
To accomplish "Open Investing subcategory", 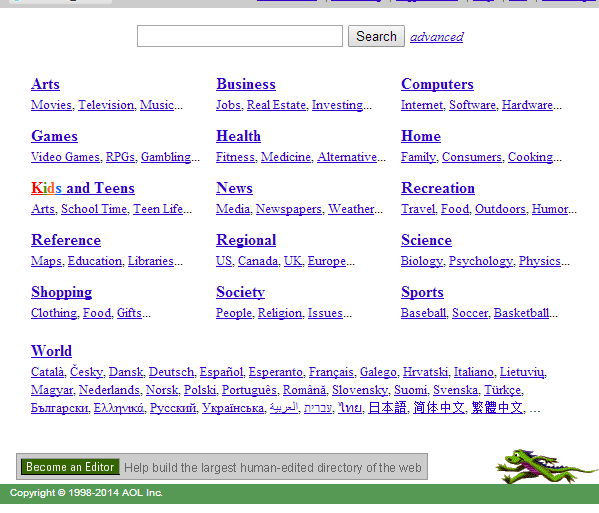I will 338,105.
